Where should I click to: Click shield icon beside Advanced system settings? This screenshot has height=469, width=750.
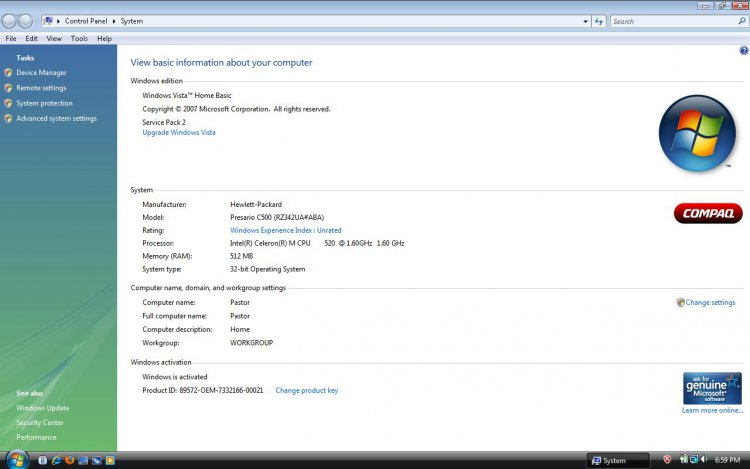pos(8,119)
